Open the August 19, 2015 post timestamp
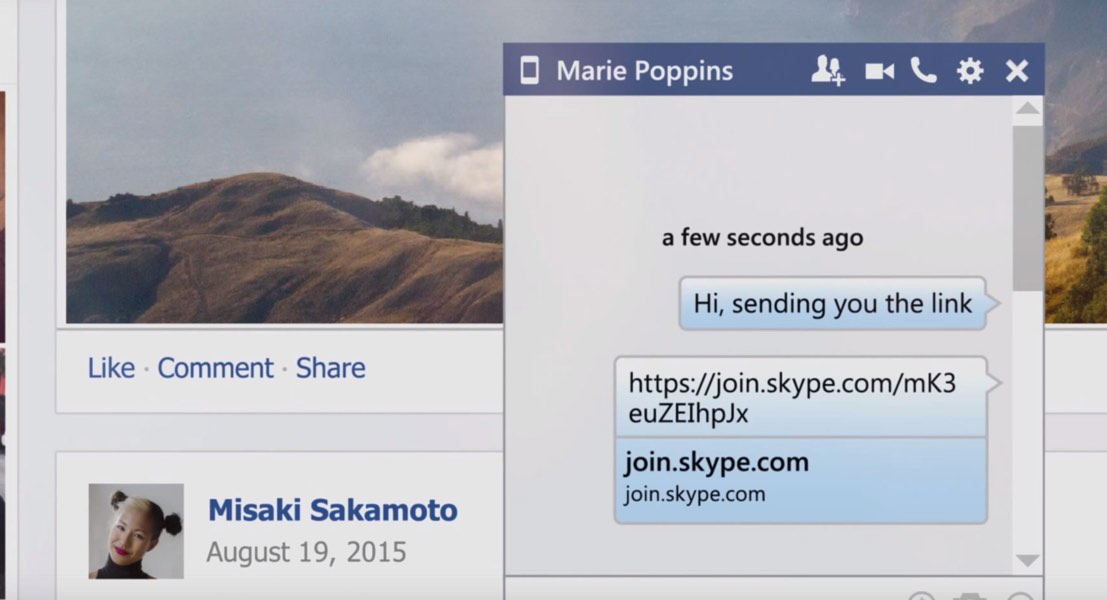The width and height of the screenshot is (1107, 600). (306, 552)
